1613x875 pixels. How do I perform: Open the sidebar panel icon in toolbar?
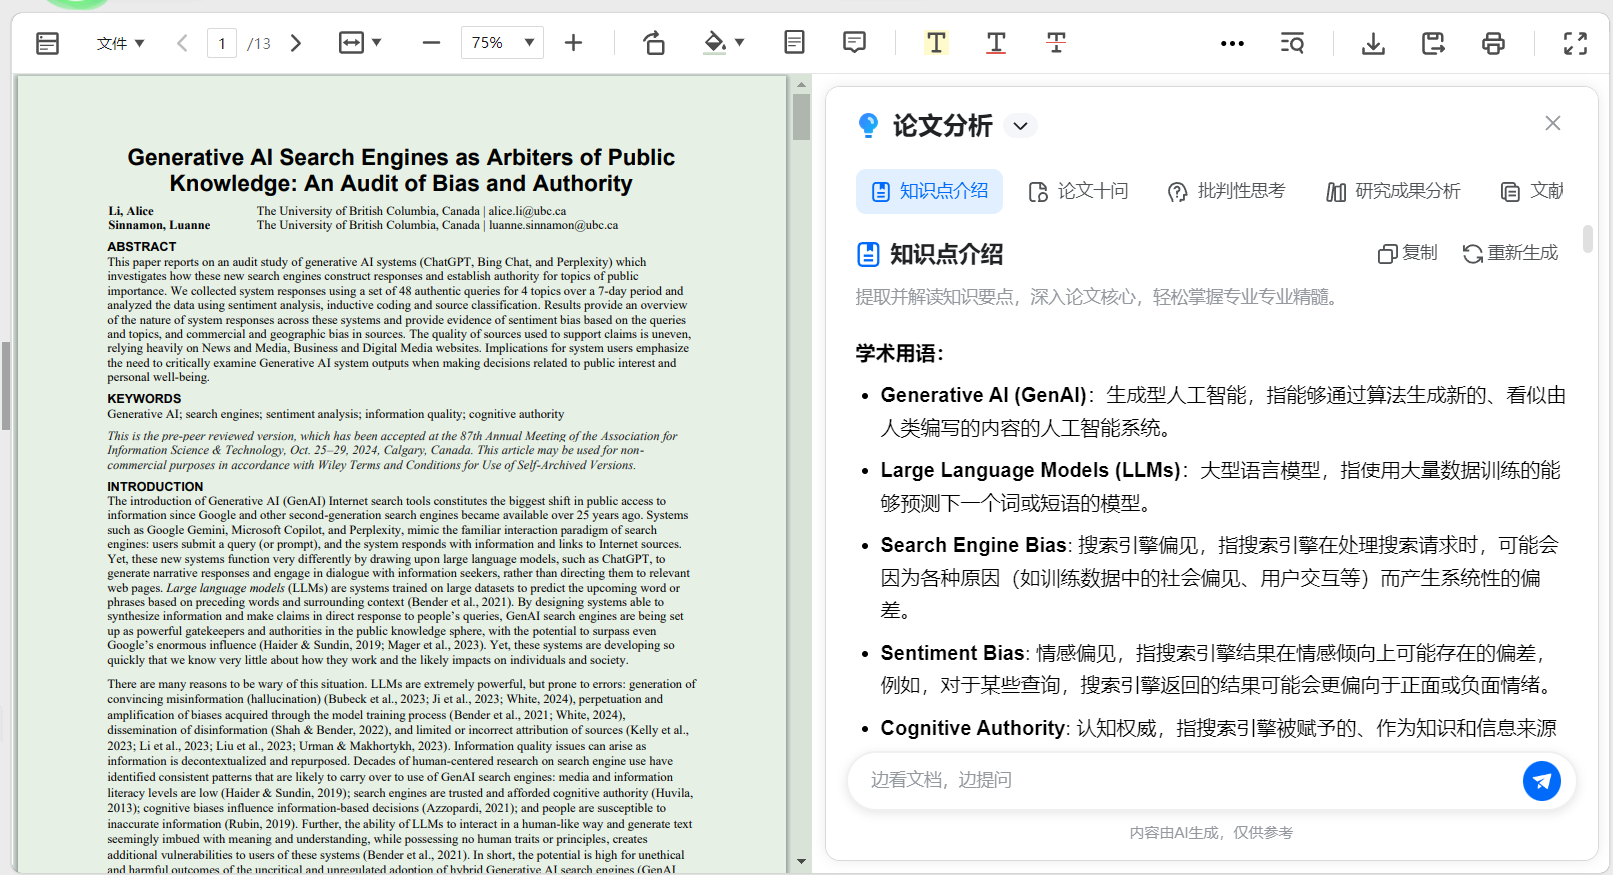coord(47,43)
